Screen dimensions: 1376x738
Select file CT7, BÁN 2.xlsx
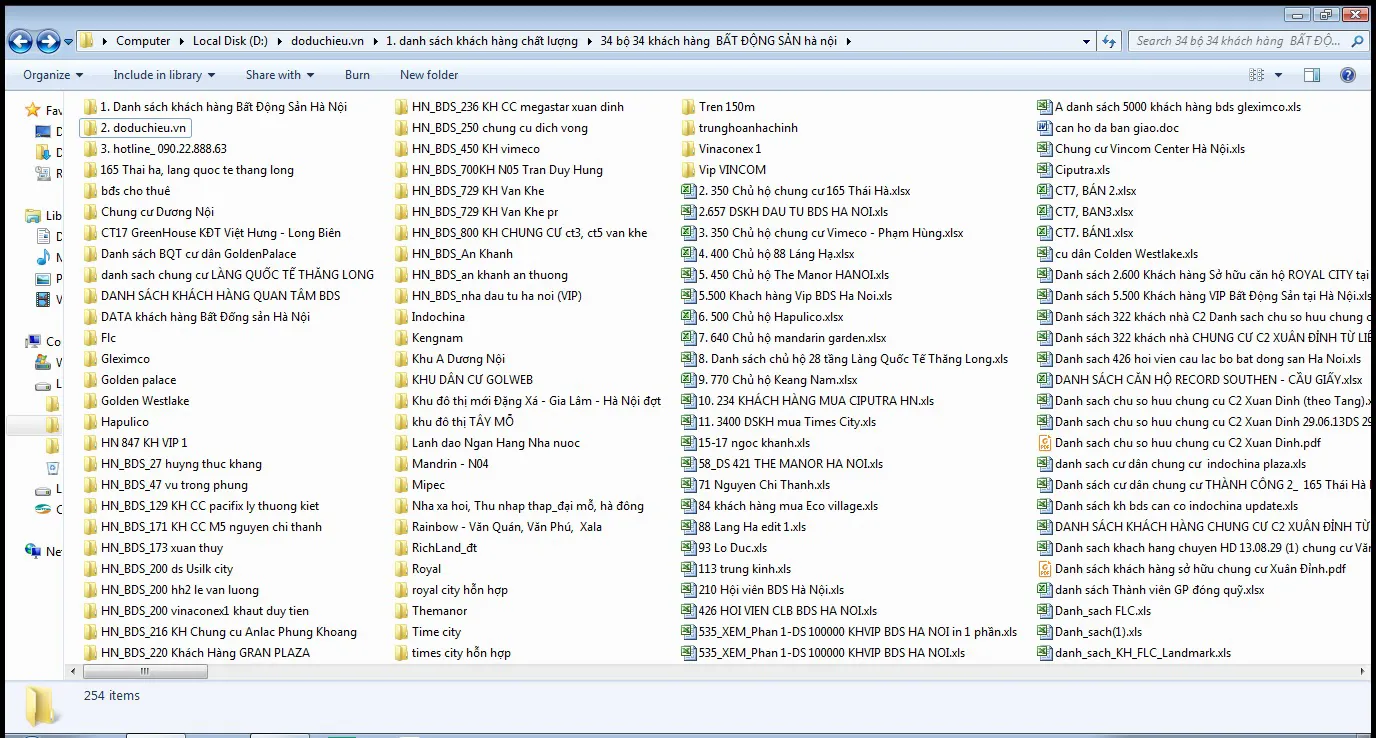(1086, 191)
